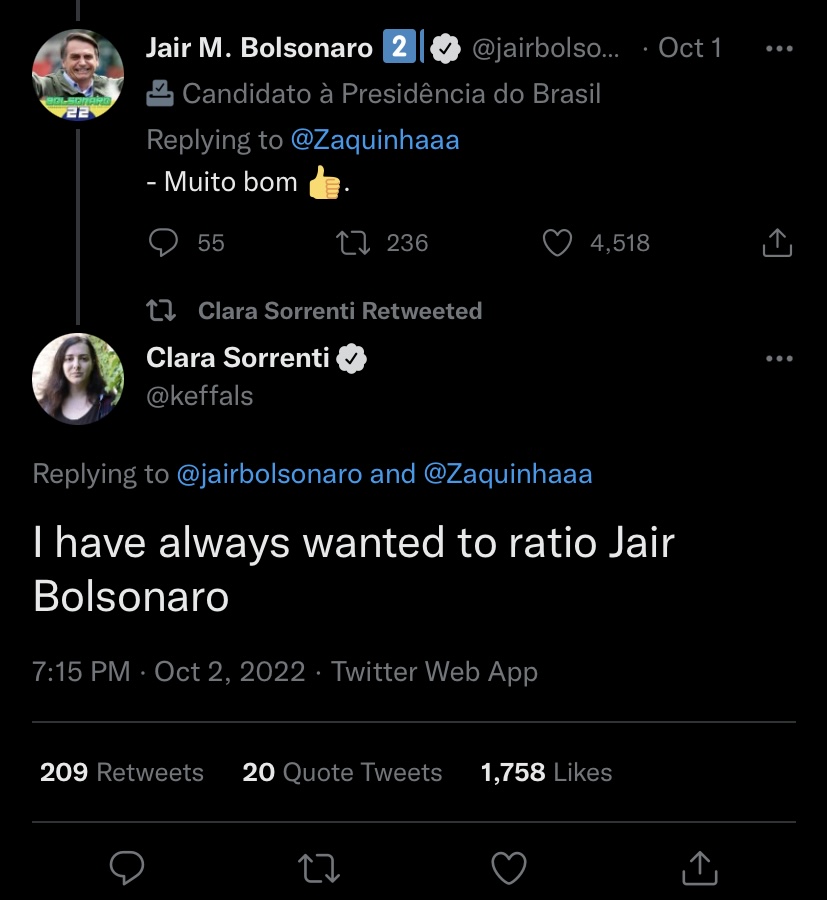Open the @keffals handle
Image resolution: width=827 pixels, height=900 pixels.
pyautogui.click(x=200, y=396)
